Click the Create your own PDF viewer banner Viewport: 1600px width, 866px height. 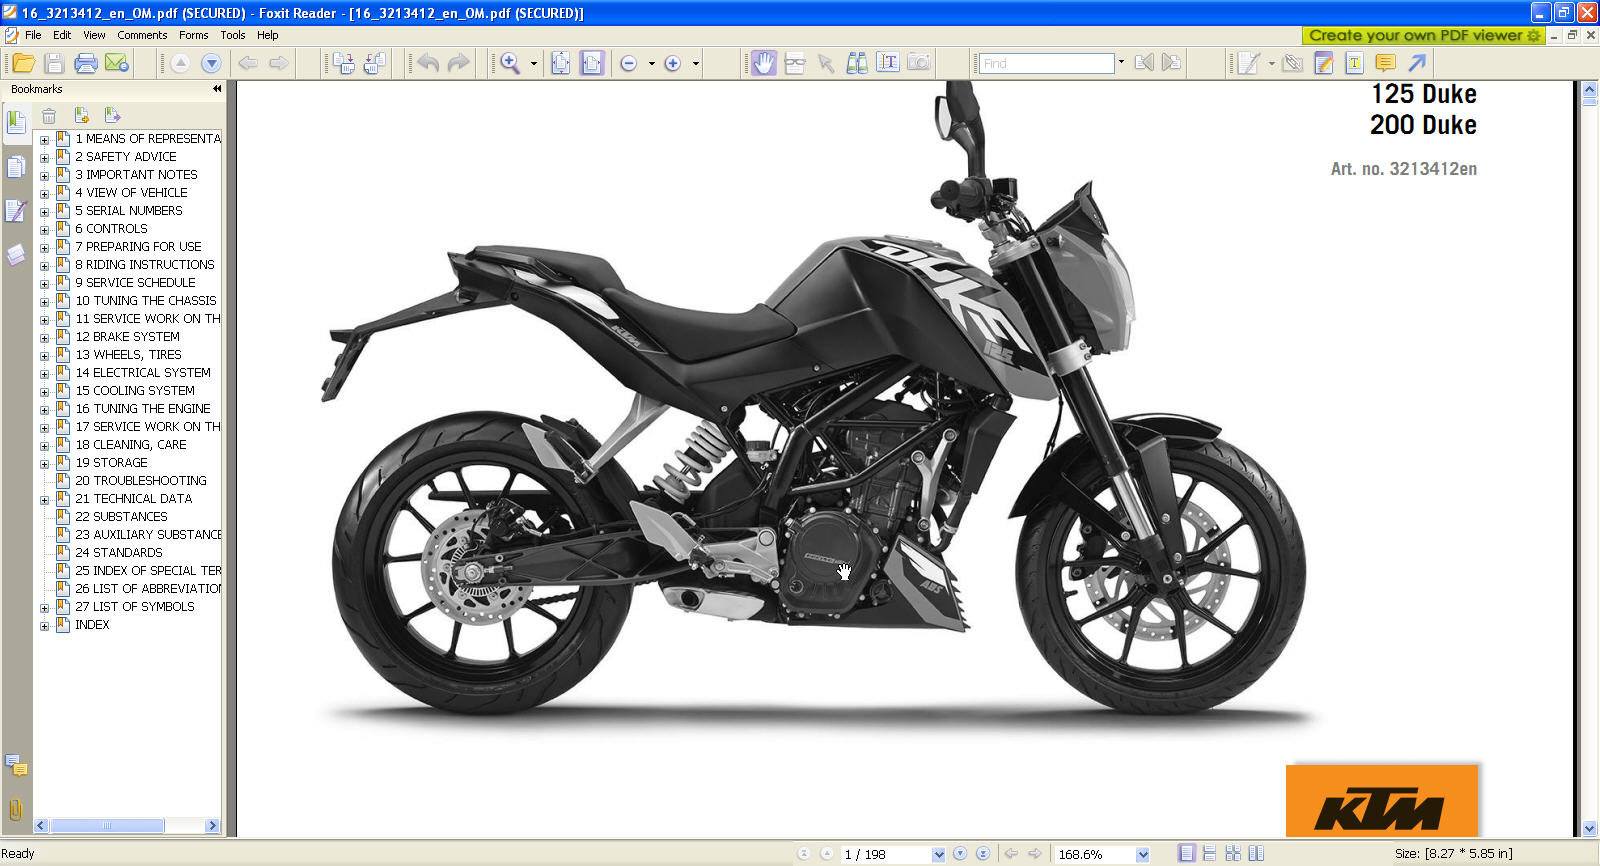tap(1424, 35)
